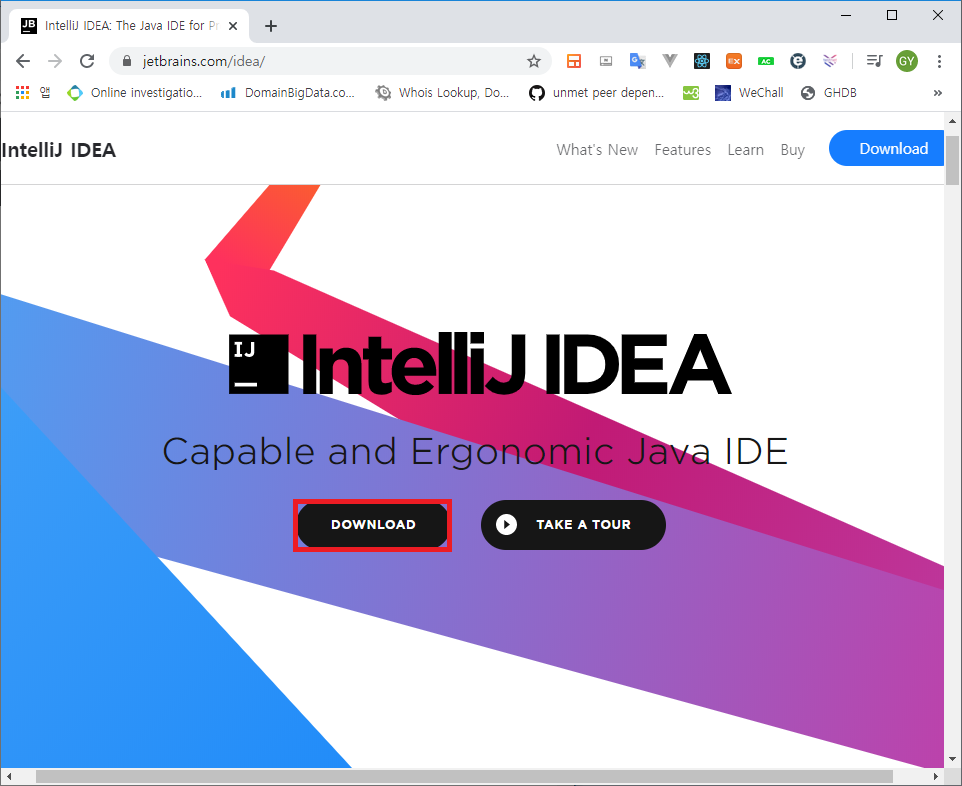Image resolution: width=962 pixels, height=786 pixels.
Task: Open the WeChall bookmark
Action: pos(750,93)
